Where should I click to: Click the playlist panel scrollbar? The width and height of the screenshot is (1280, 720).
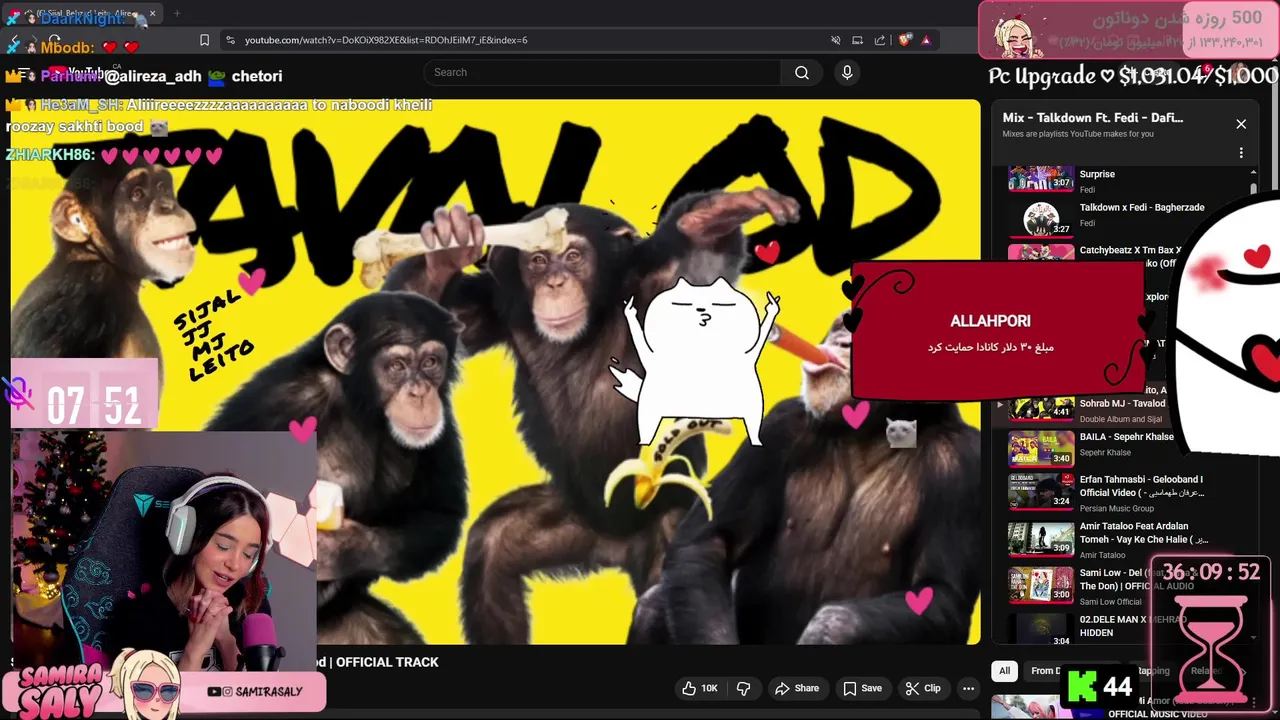(1253, 190)
